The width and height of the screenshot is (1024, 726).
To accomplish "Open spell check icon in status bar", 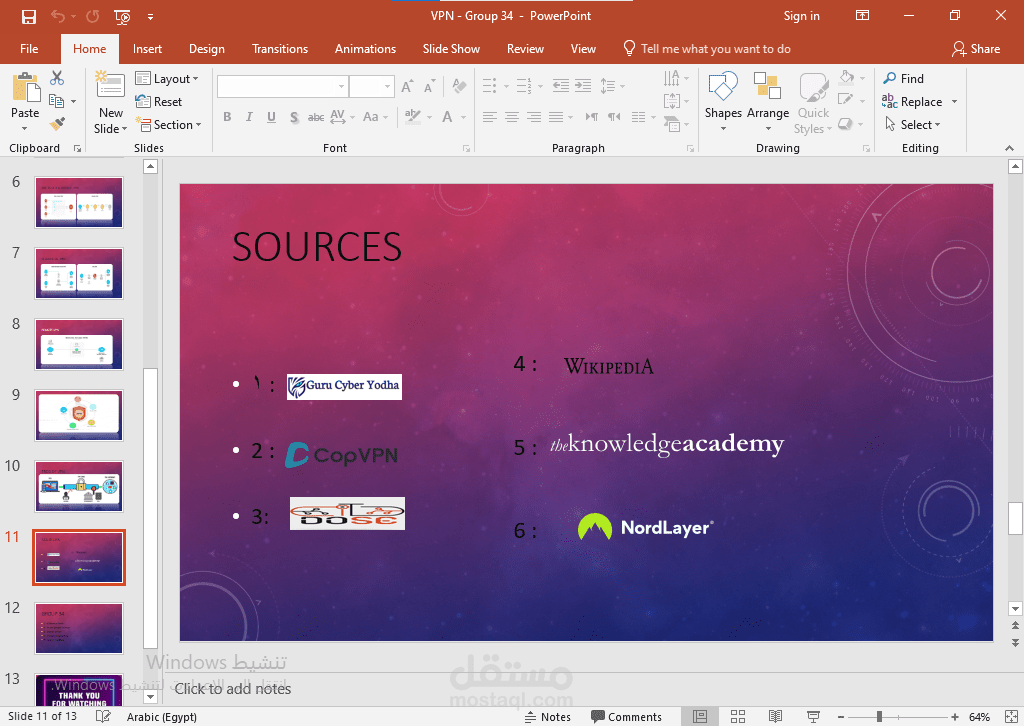I will click(x=103, y=716).
